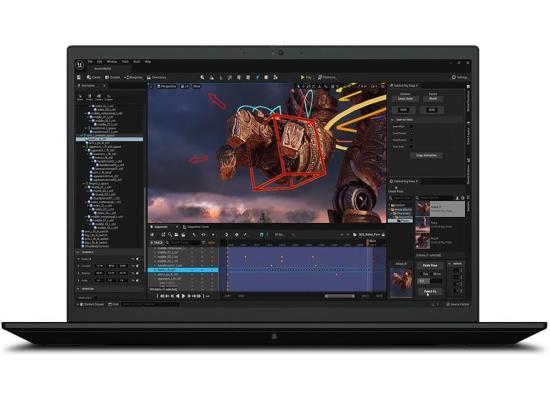550x400 pixels.
Task: Open the viewport Show options
Action: click(196, 86)
